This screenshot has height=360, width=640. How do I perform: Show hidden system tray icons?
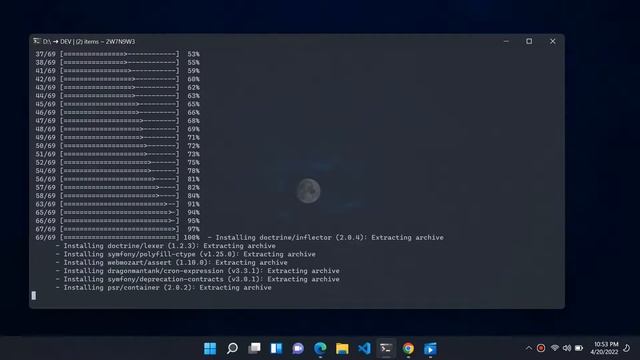click(529, 348)
